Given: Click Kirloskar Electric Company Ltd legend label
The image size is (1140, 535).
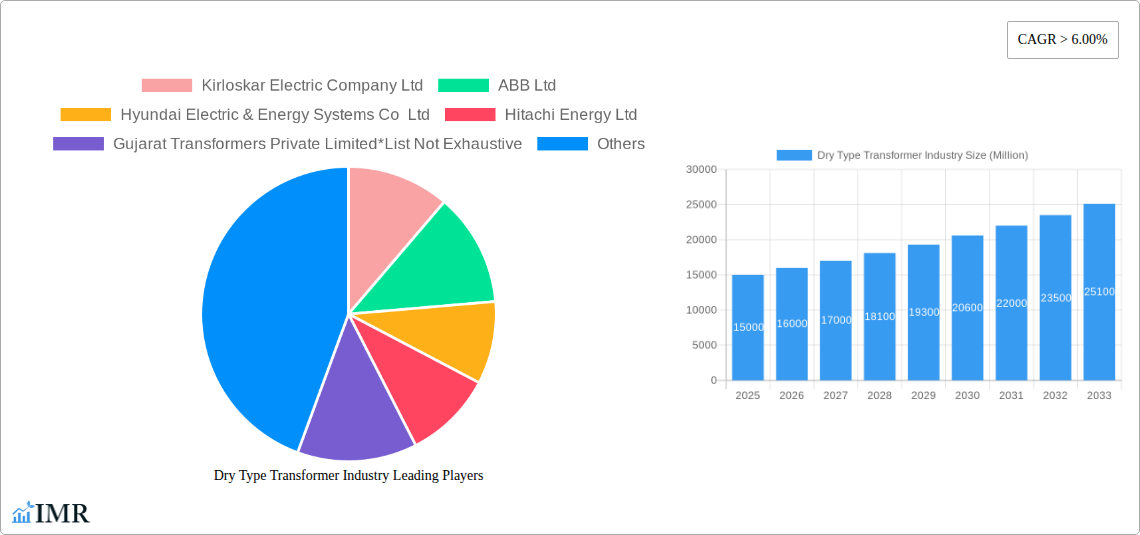Looking at the screenshot, I should [312, 85].
